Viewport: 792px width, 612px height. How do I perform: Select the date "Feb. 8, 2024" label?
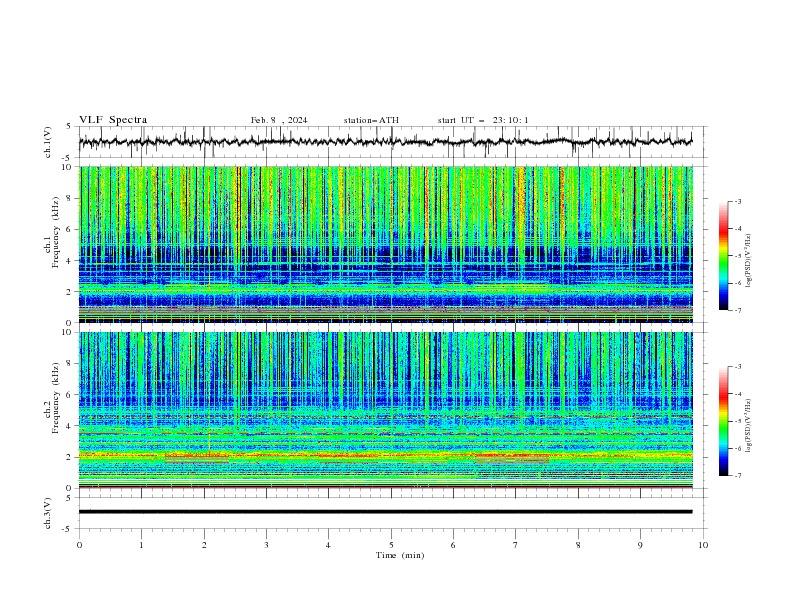coord(279,120)
